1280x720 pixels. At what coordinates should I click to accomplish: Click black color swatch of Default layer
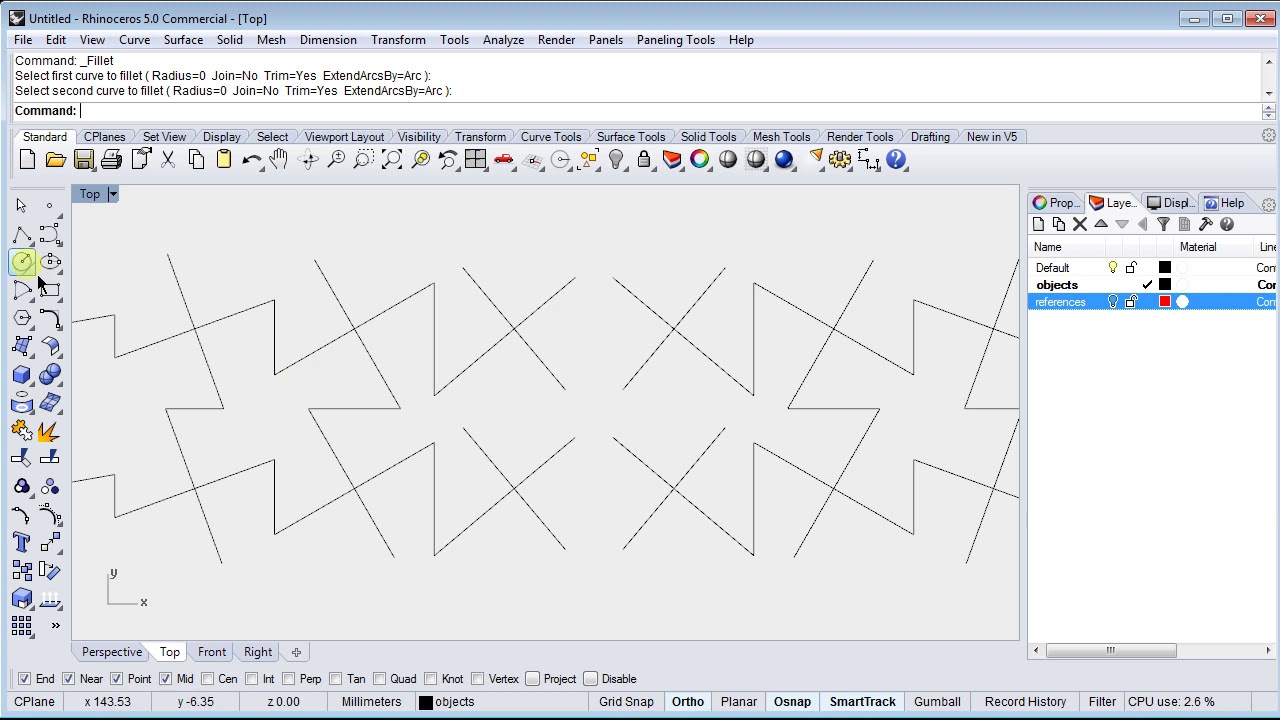click(x=1164, y=268)
